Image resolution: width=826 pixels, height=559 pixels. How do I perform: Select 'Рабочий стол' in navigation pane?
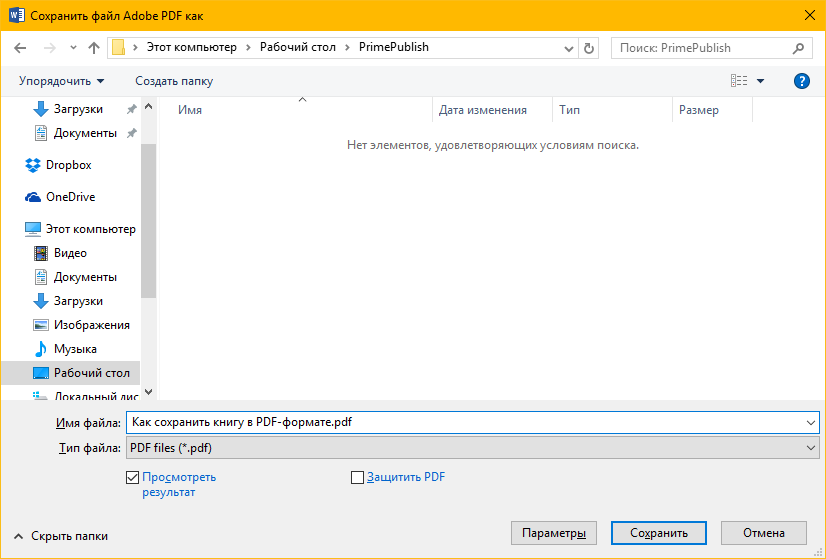point(71,373)
